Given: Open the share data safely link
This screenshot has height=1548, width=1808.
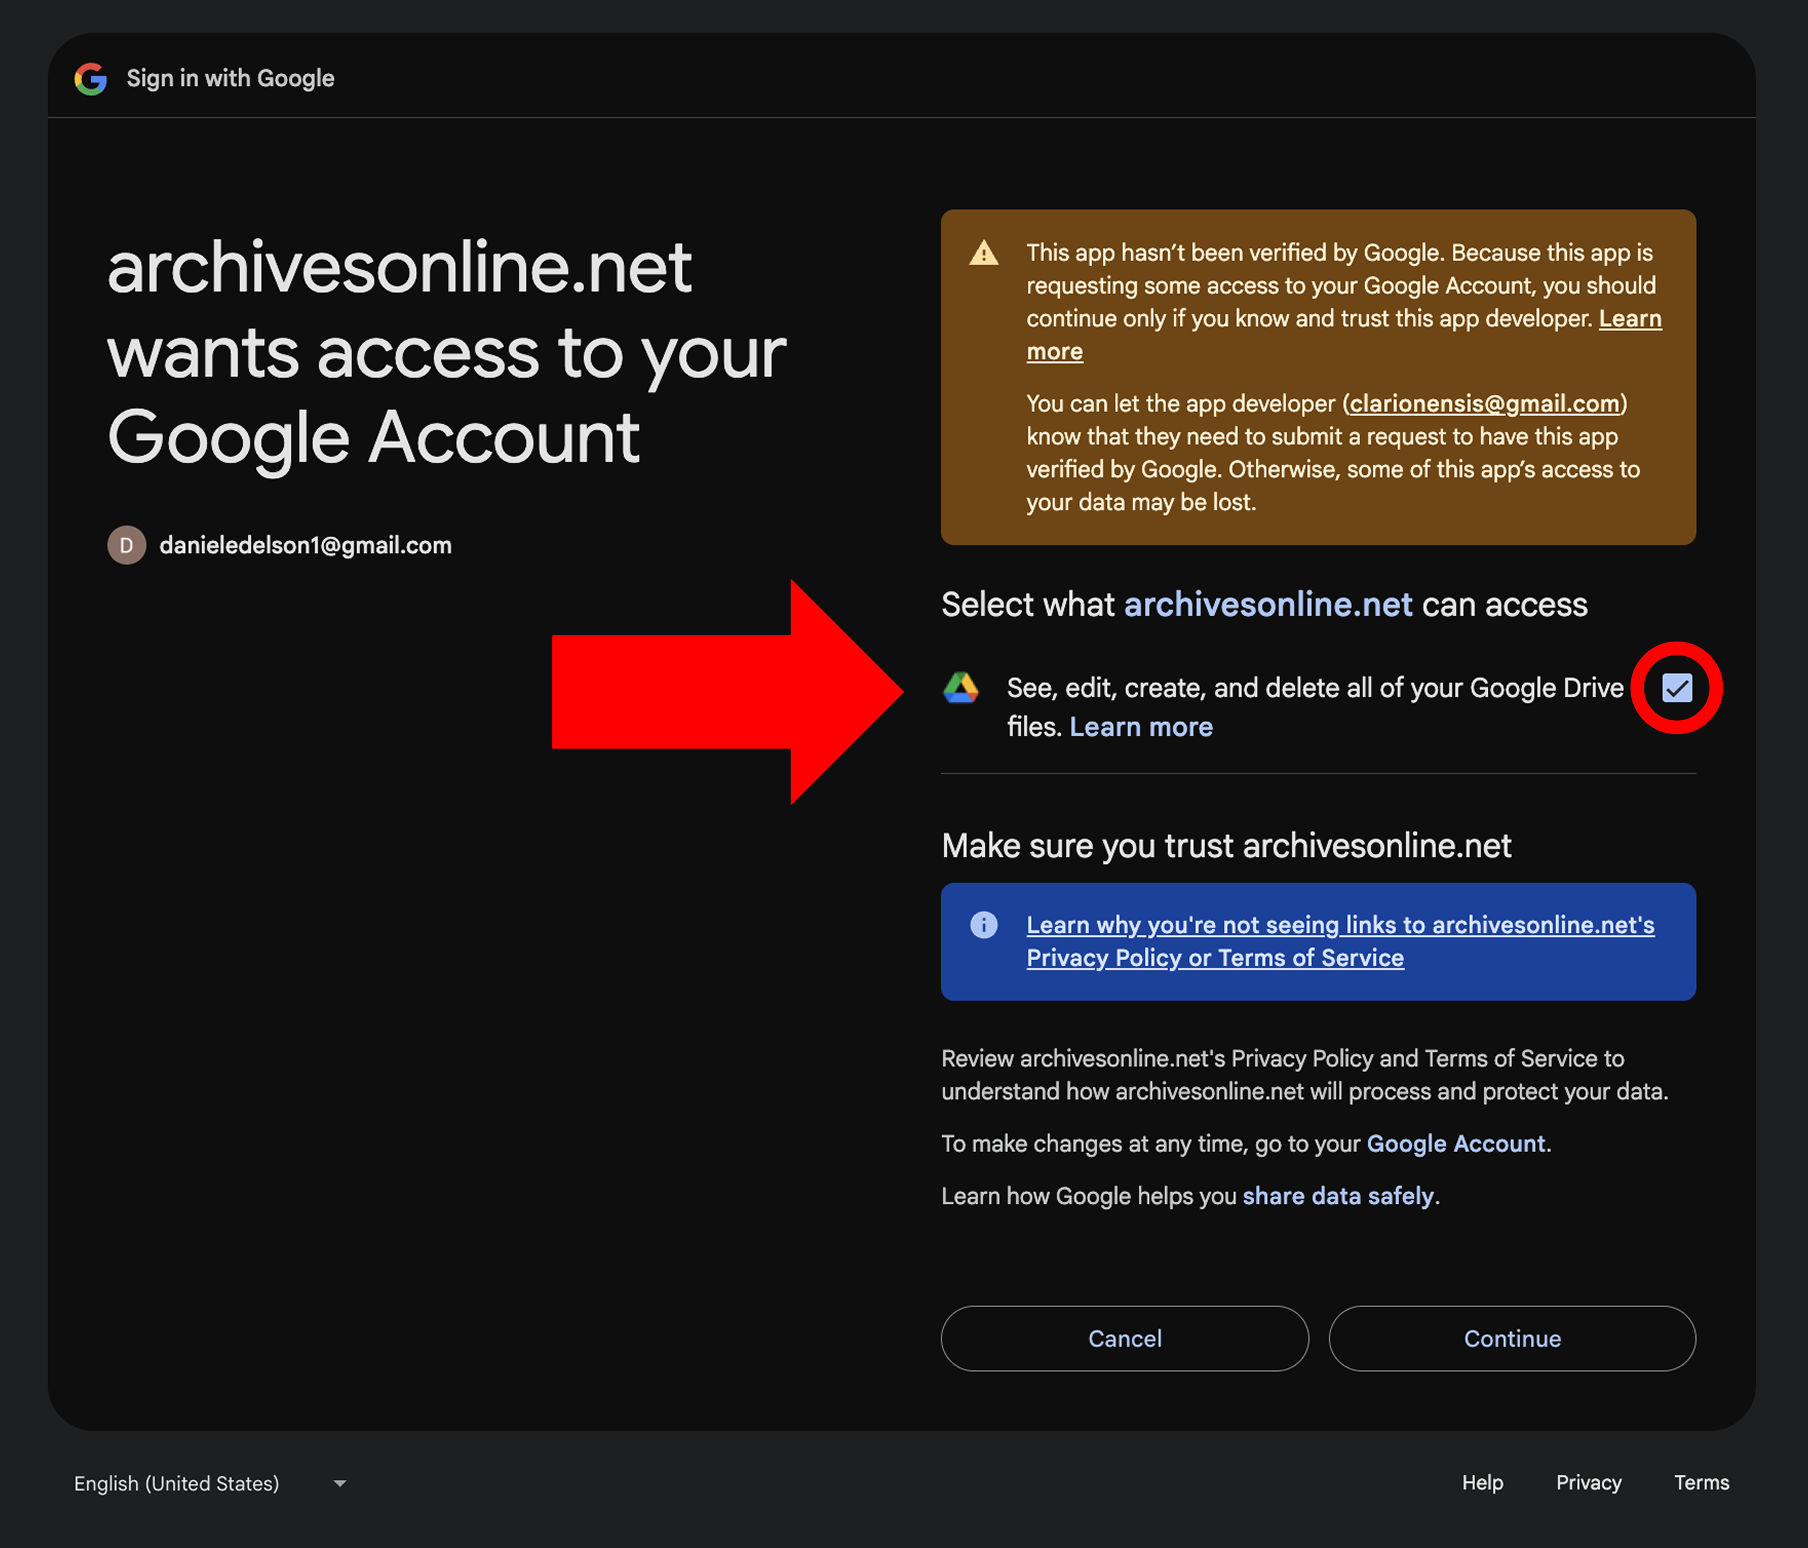Looking at the screenshot, I should (x=1338, y=1196).
